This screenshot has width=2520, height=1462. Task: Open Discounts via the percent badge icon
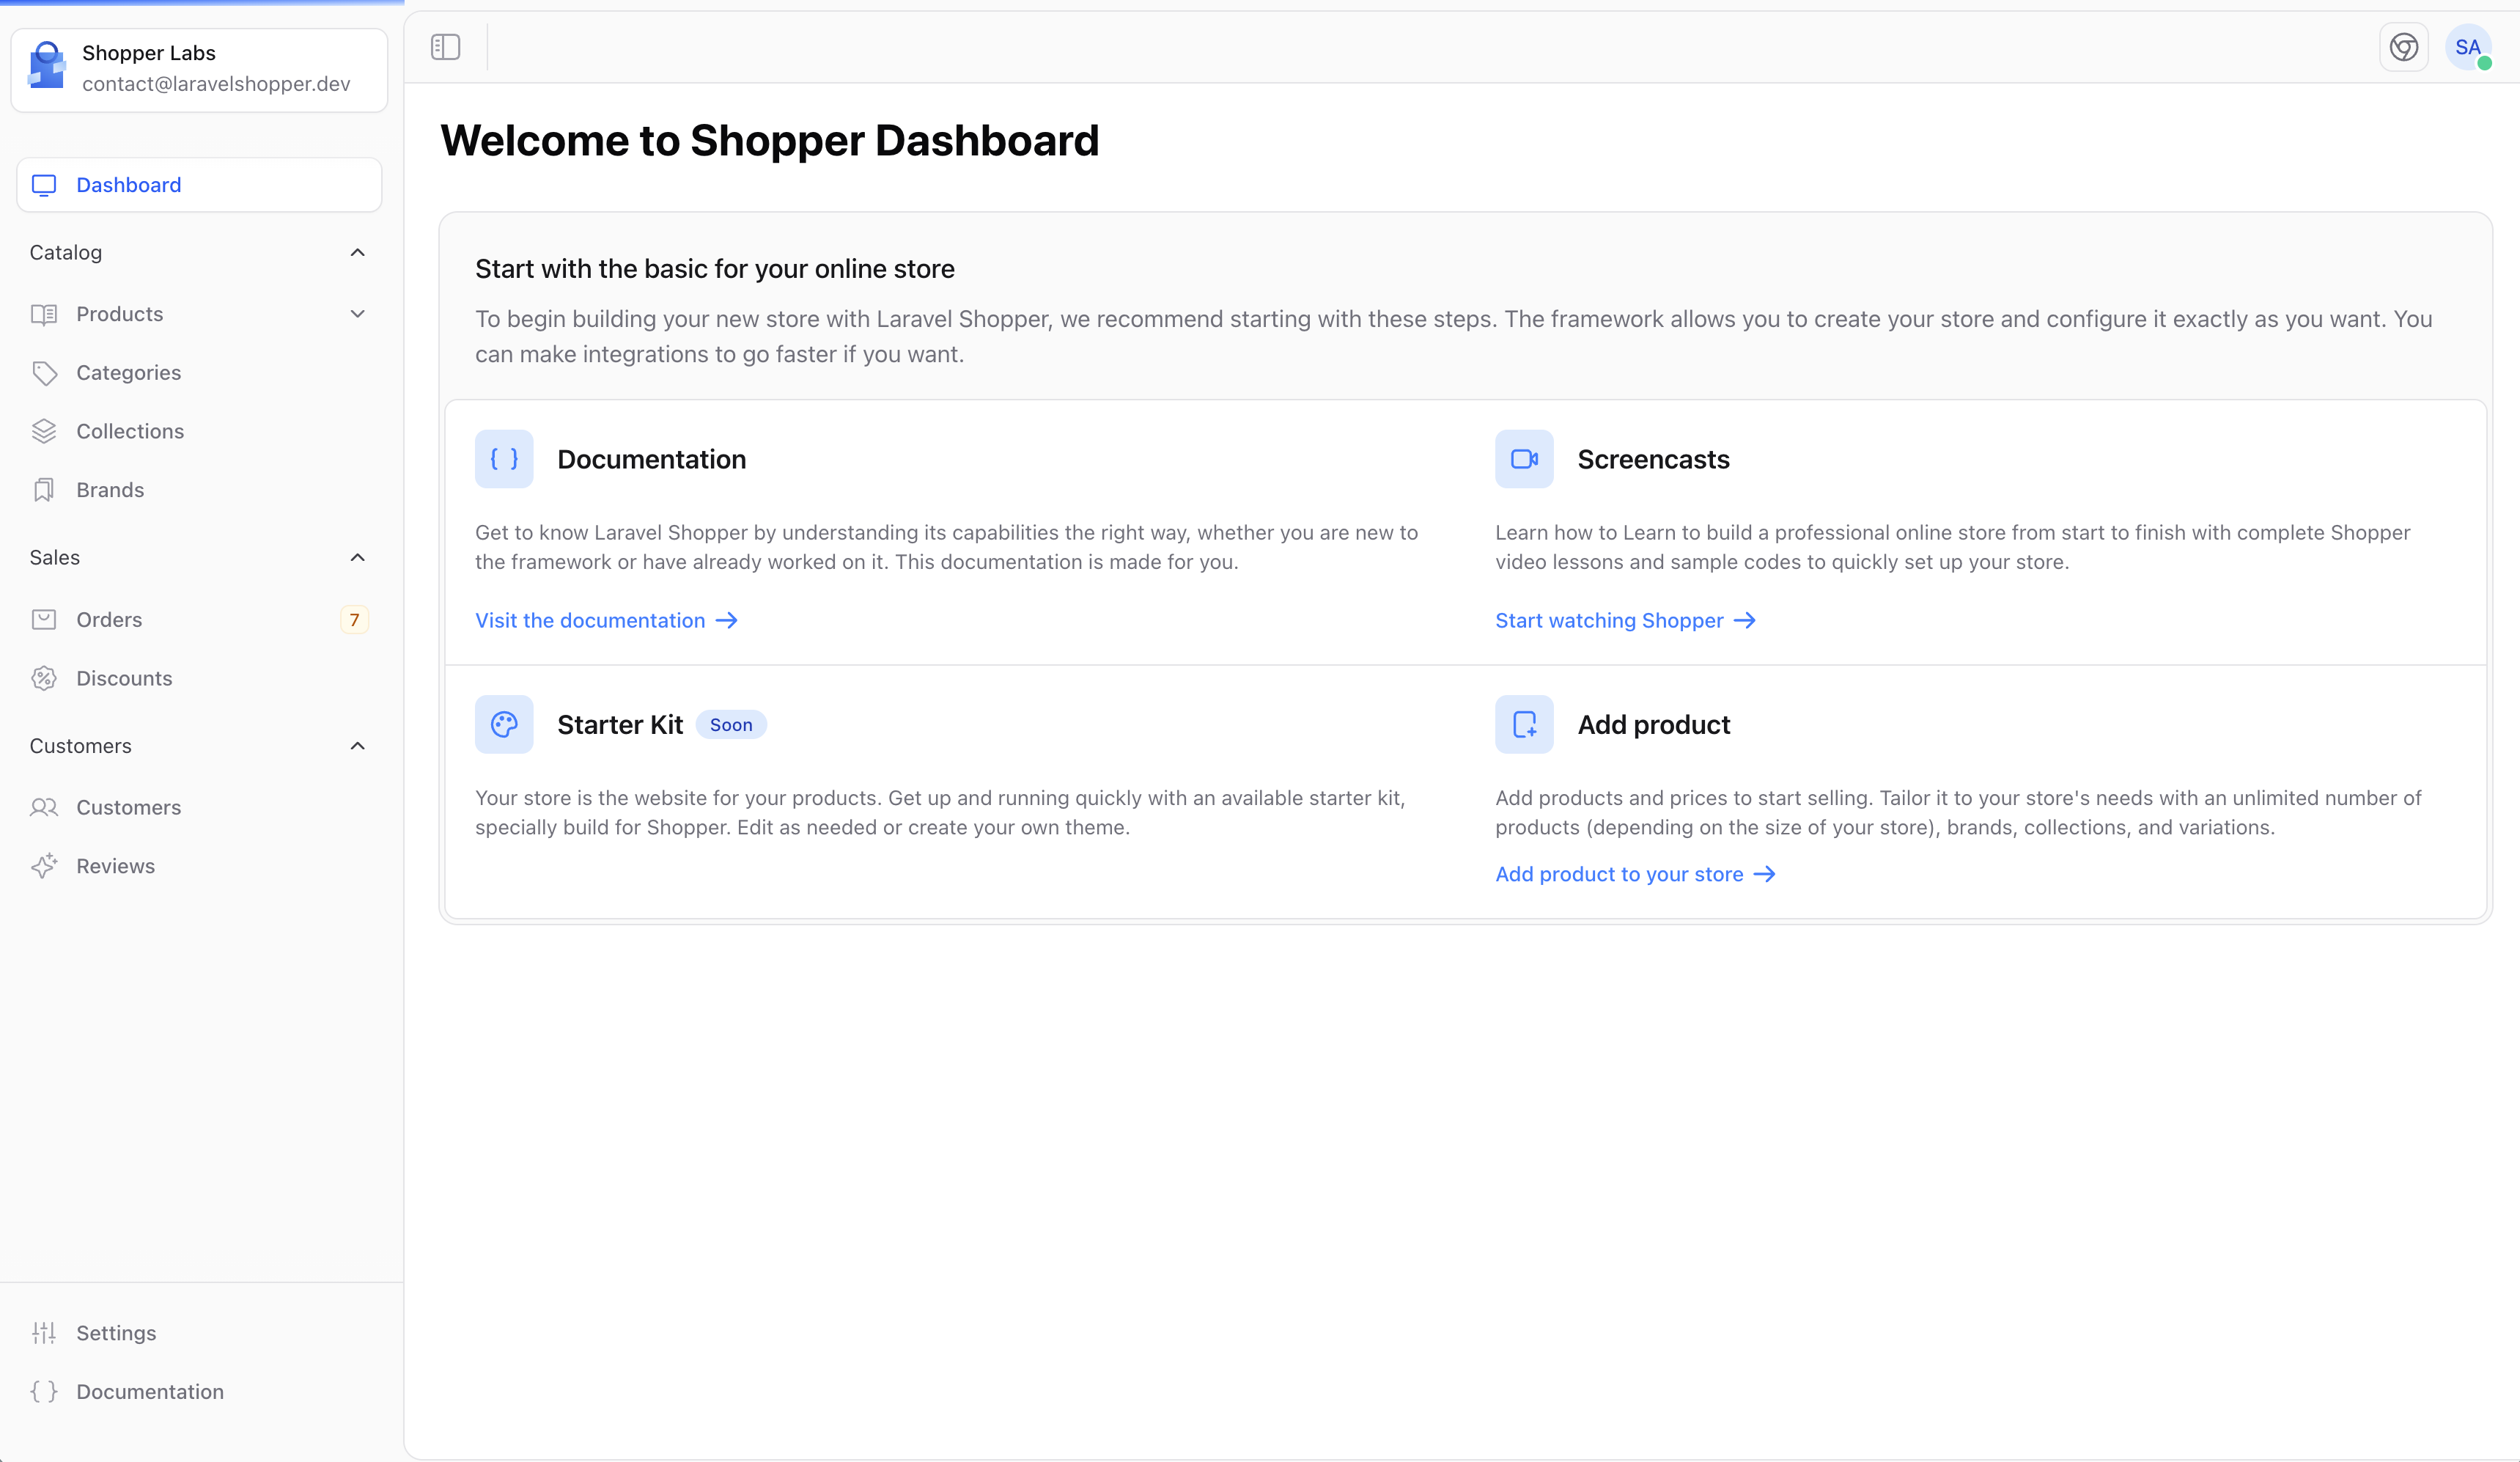(x=44, y=678)
